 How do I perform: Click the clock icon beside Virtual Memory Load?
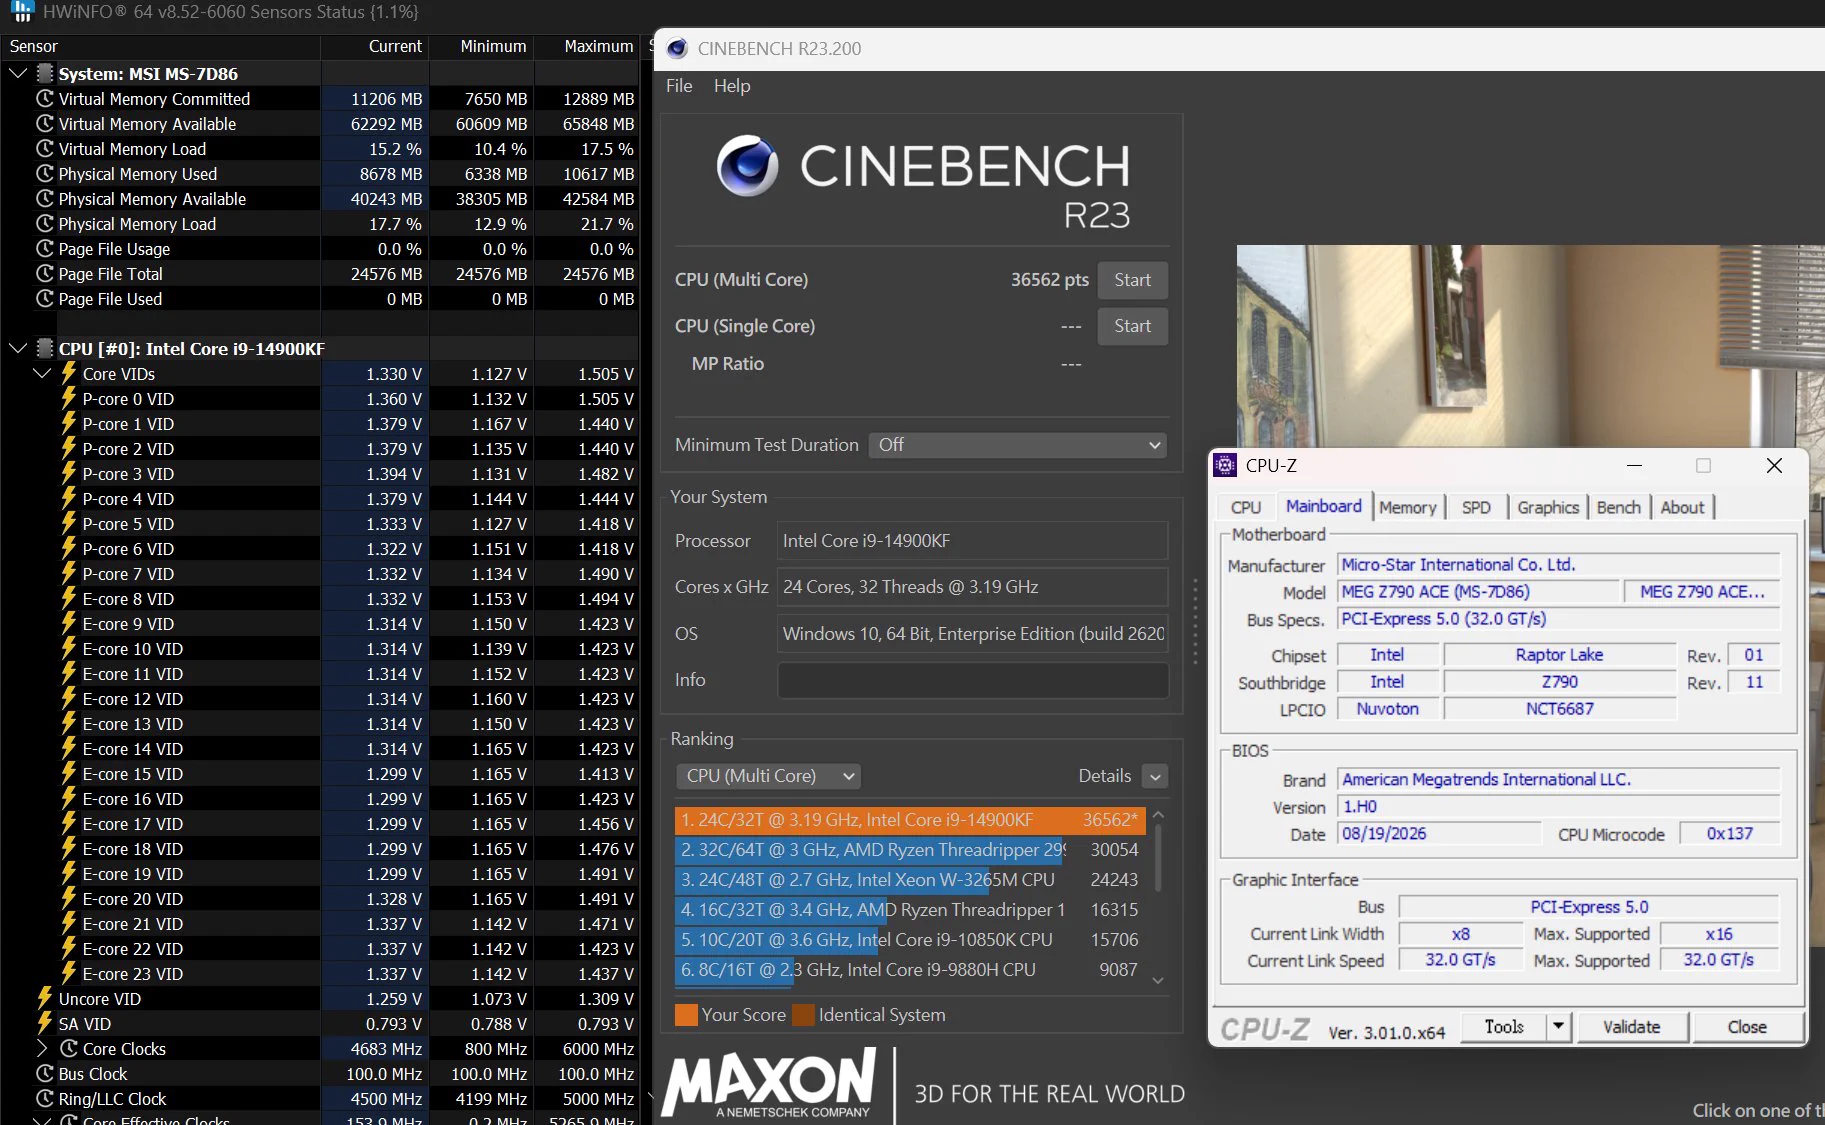click(44, 149)
